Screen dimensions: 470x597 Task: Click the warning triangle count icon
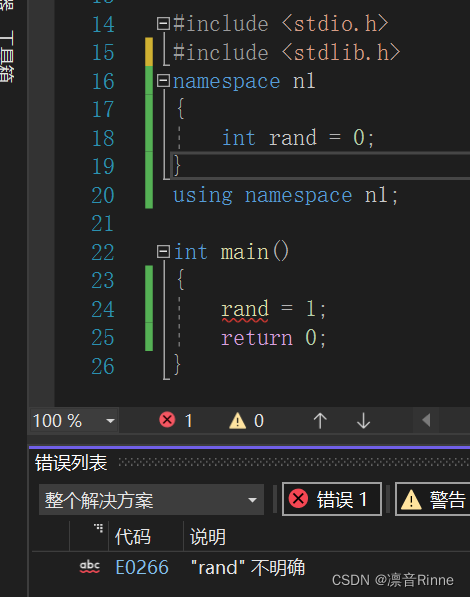238,421
